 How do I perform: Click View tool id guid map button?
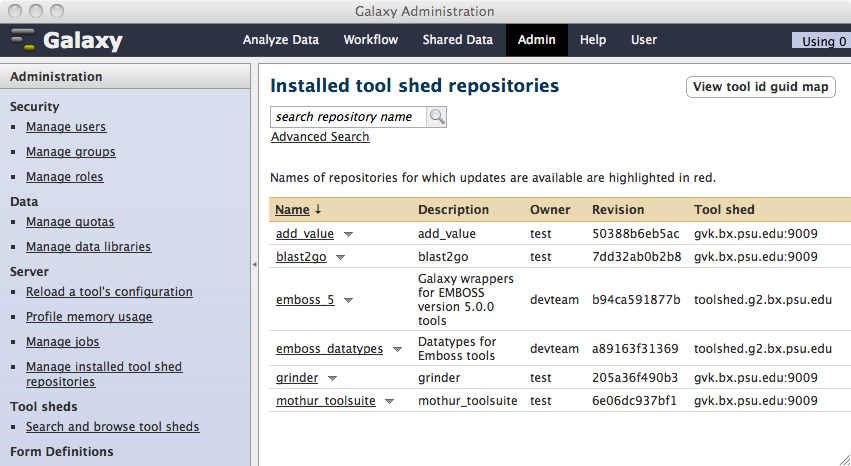pyautogui.click(x=760, y=87)
